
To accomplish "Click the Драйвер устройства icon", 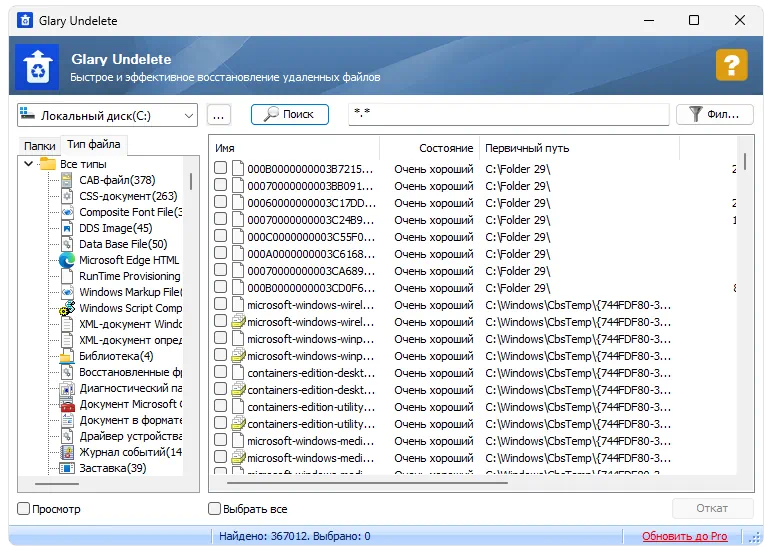I will click(x=67, y=437).
